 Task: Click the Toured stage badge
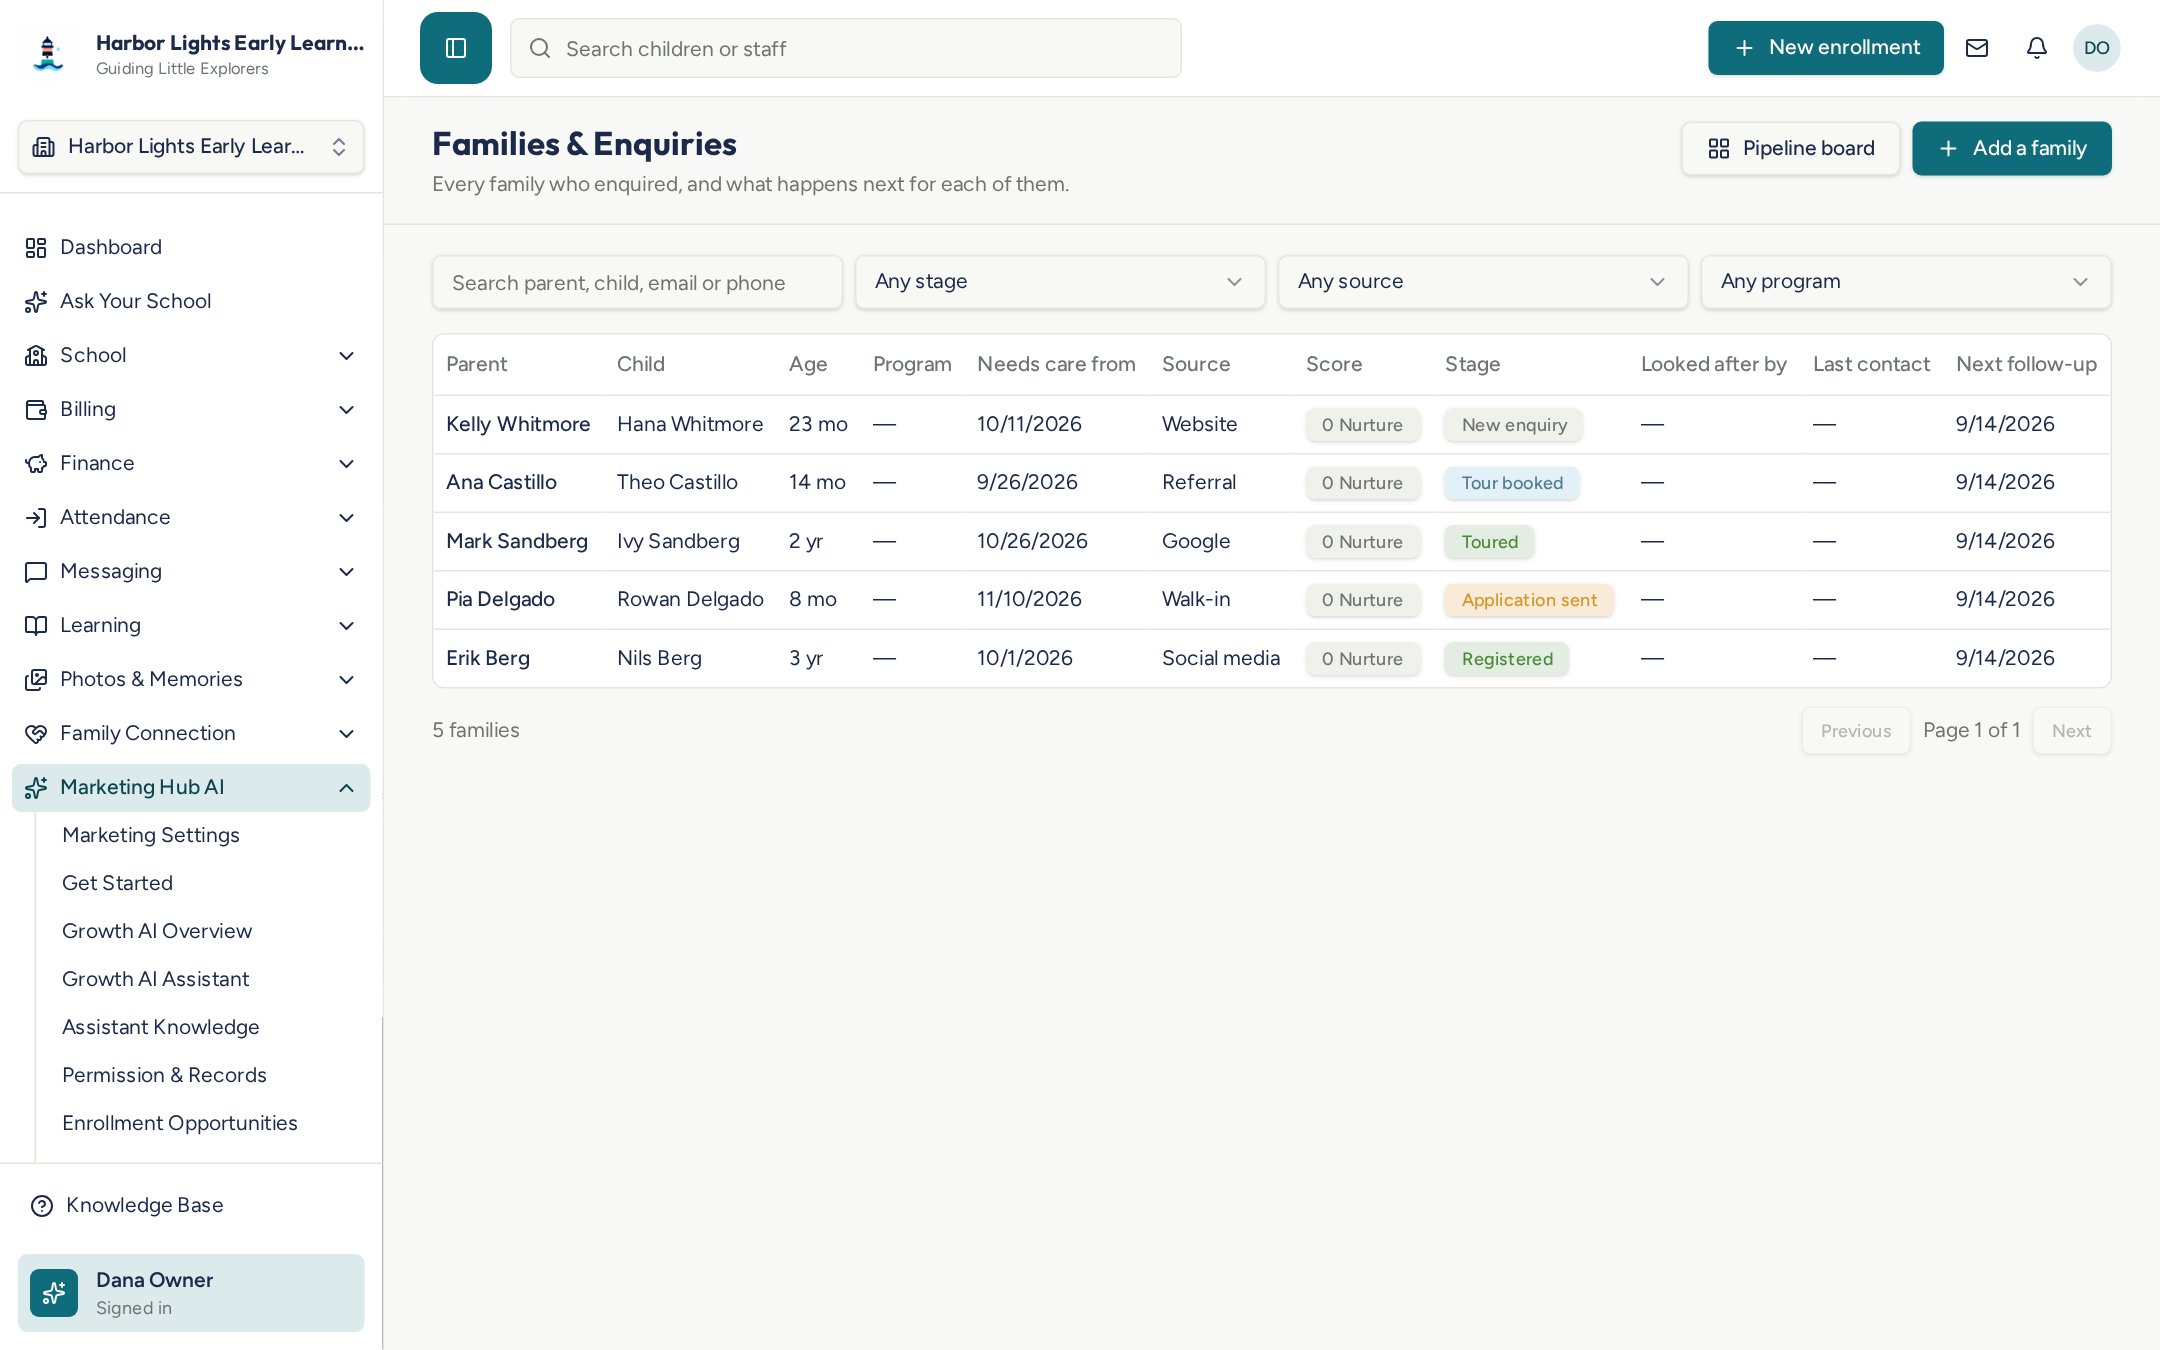point(1490,542)
